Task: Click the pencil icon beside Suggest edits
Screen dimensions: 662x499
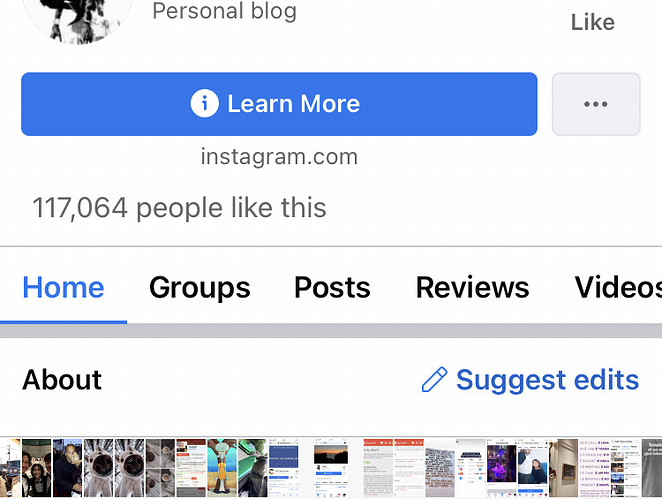Action: (x=434, y=379)
